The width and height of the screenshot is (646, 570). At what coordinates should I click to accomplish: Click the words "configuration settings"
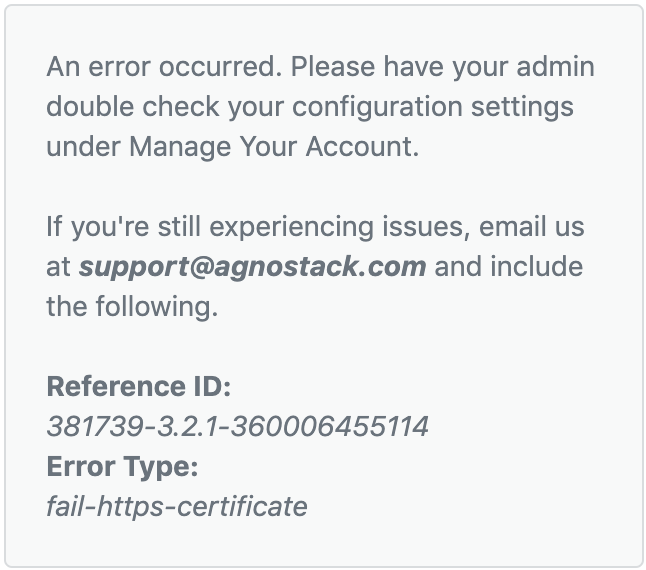point(433,107)
